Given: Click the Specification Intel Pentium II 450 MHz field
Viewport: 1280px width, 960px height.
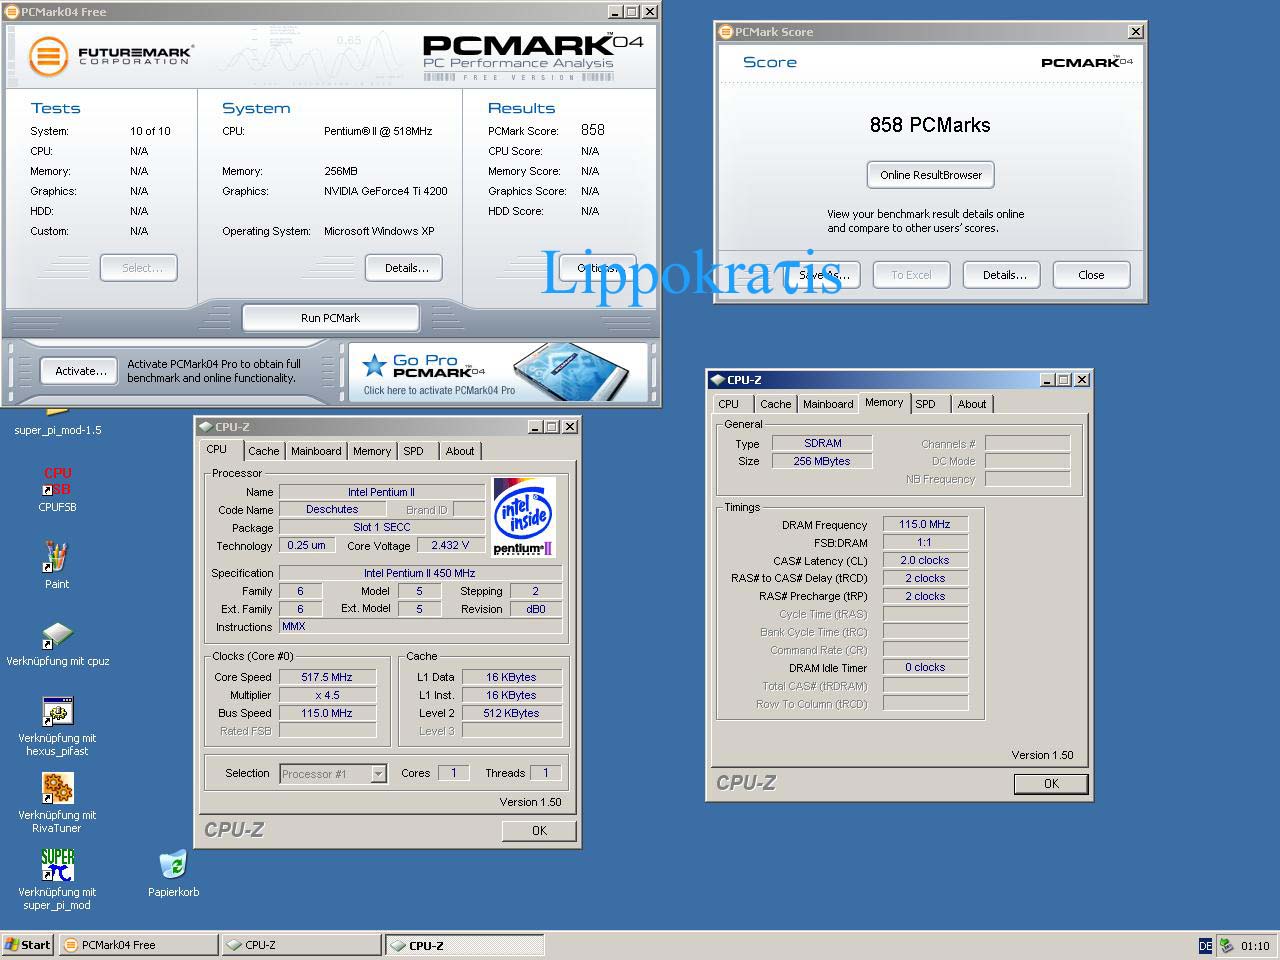Looking at the screenshot, I should tap(420, 573).
